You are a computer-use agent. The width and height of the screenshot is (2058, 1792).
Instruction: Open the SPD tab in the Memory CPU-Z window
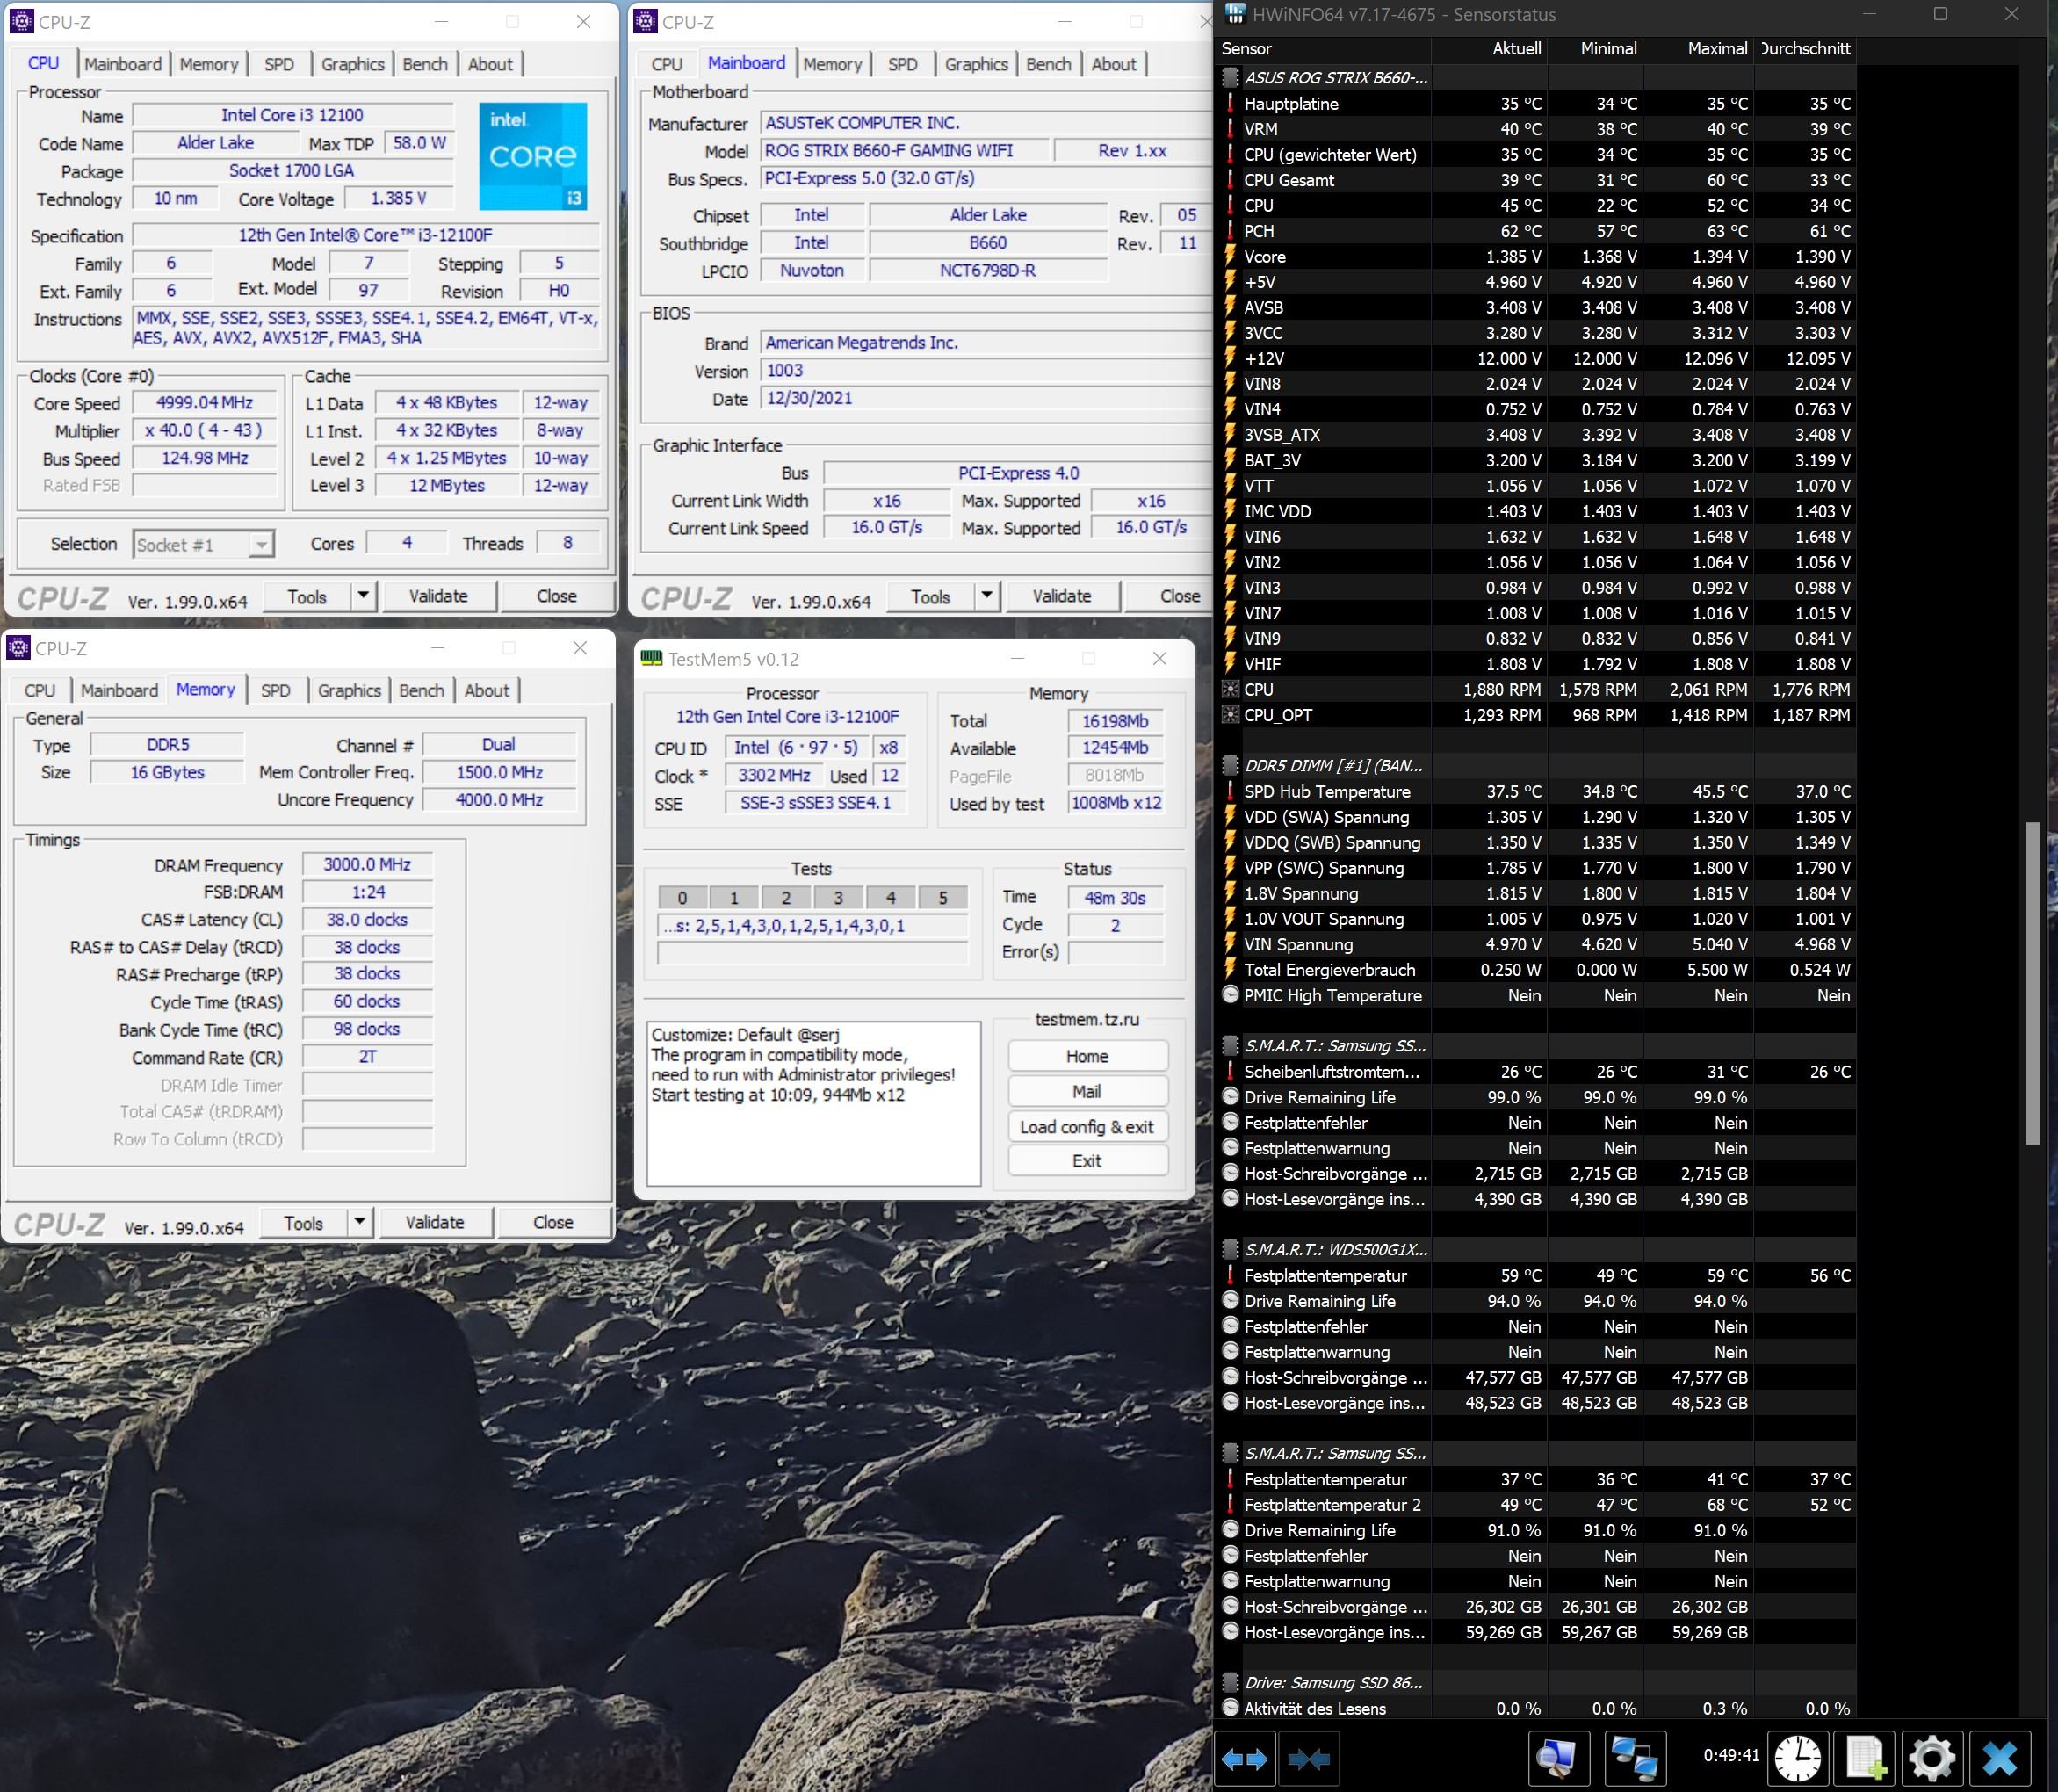276,690
